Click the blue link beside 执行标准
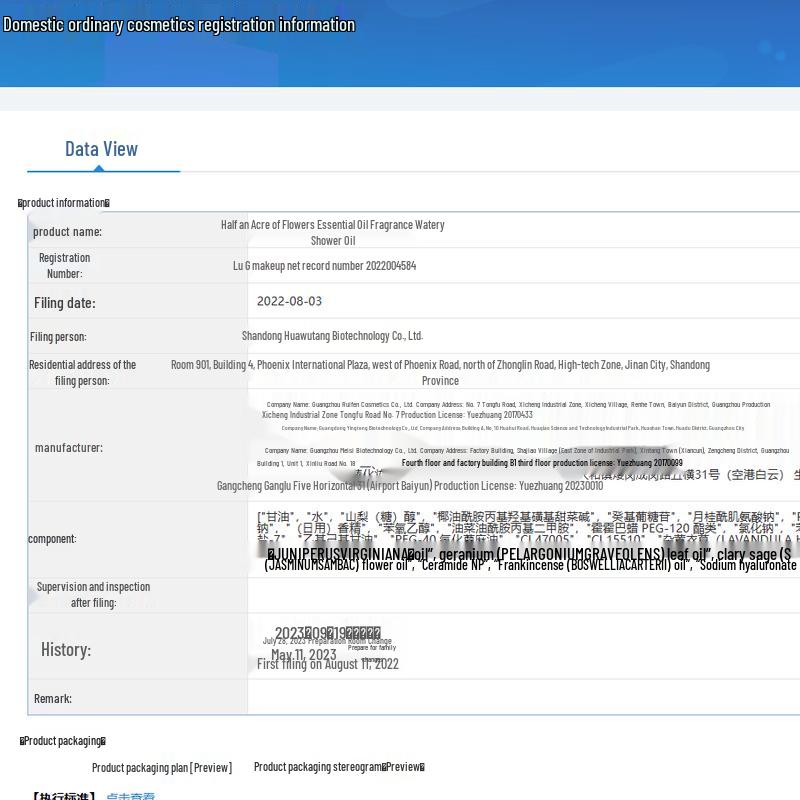This screenshot has width=800, height=800. pyautogui.click(x=131, y=796)
